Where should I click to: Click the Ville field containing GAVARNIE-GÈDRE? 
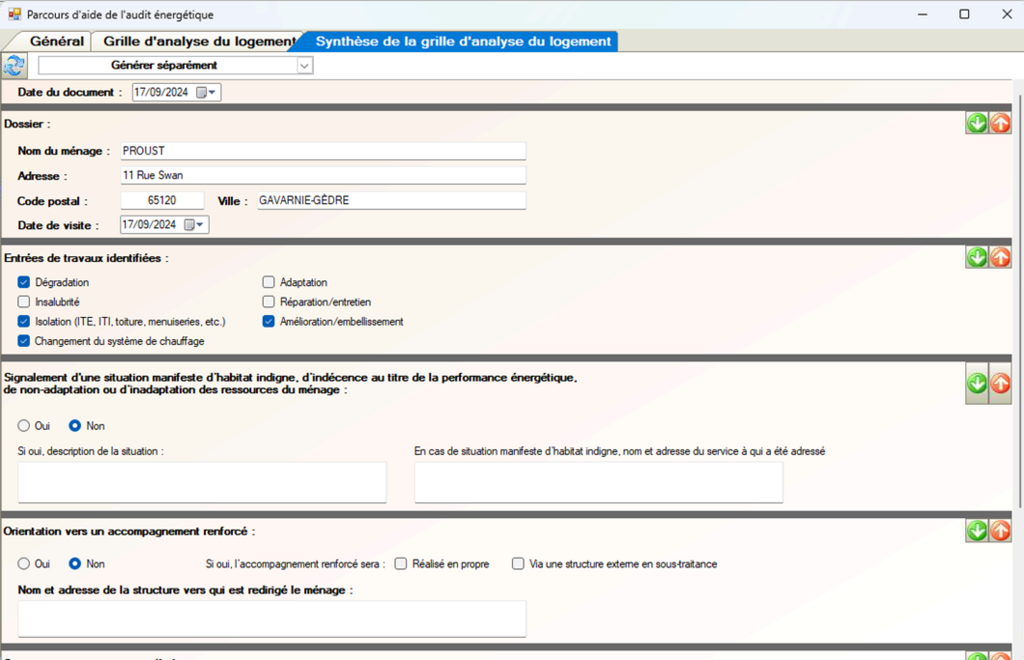coord(389,200)
